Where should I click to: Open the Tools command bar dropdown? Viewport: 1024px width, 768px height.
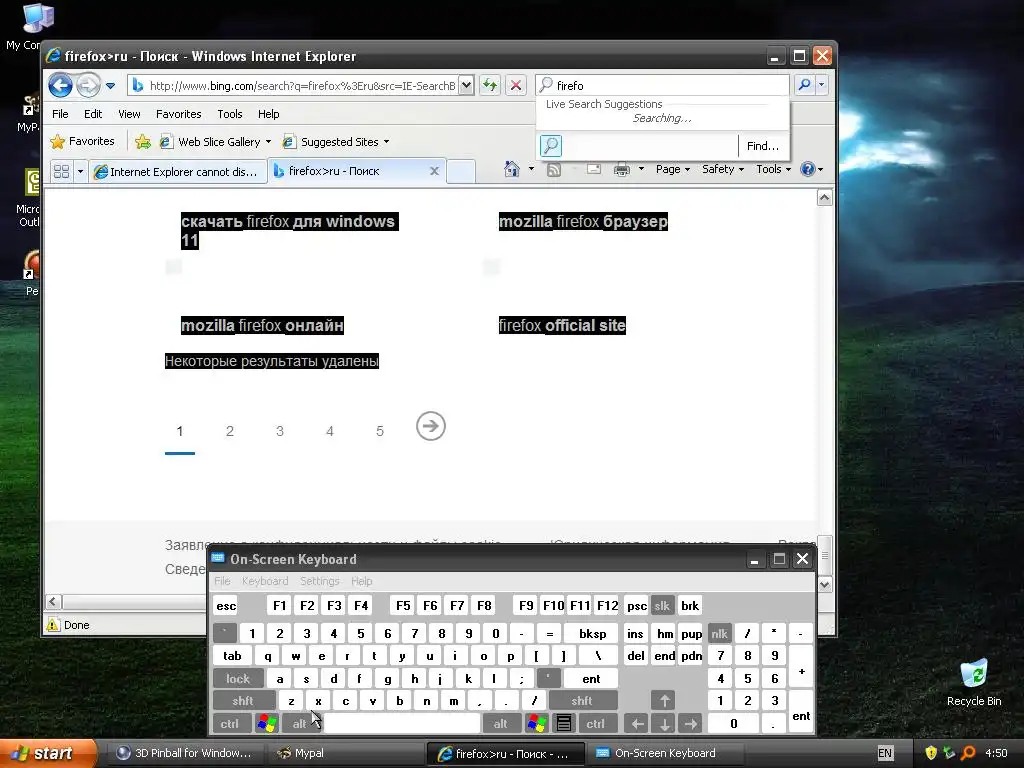(773, 169)
